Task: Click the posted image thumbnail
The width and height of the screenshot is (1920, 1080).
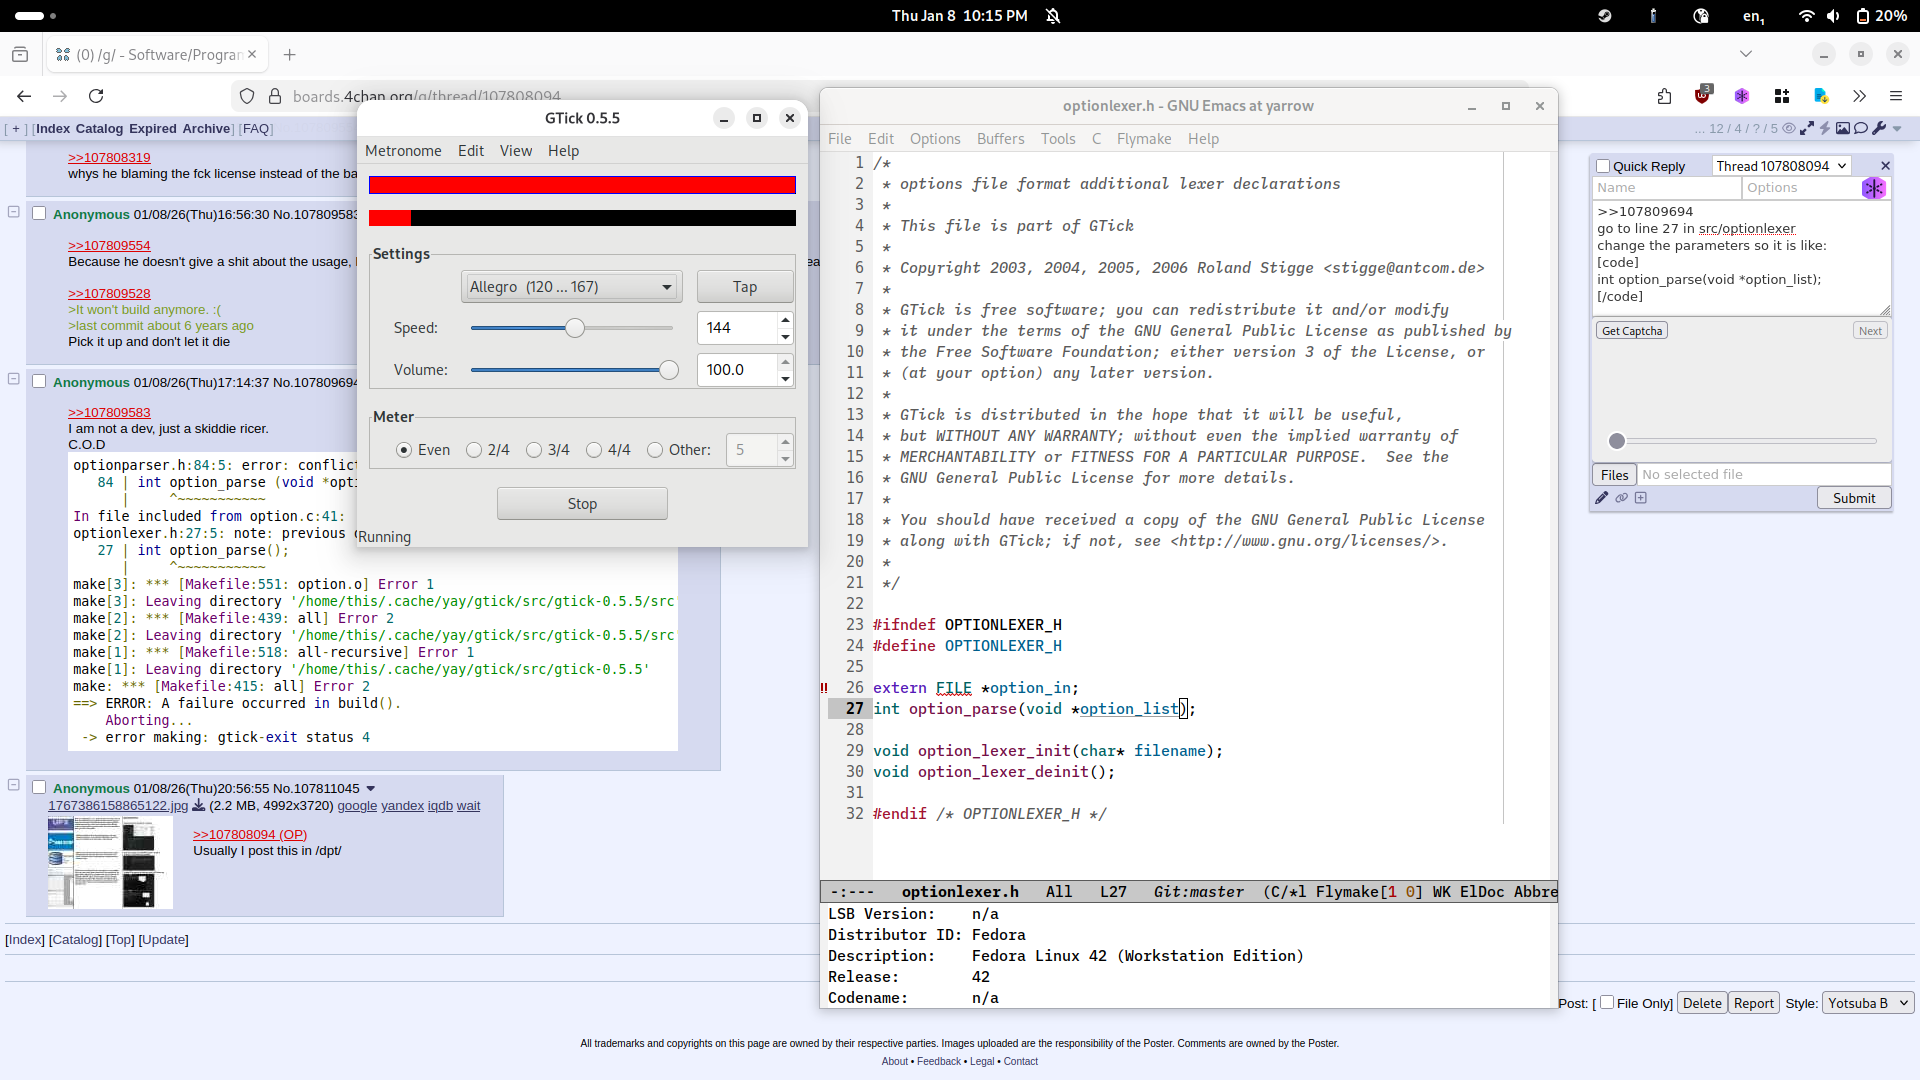Action: tap(110, 862)
